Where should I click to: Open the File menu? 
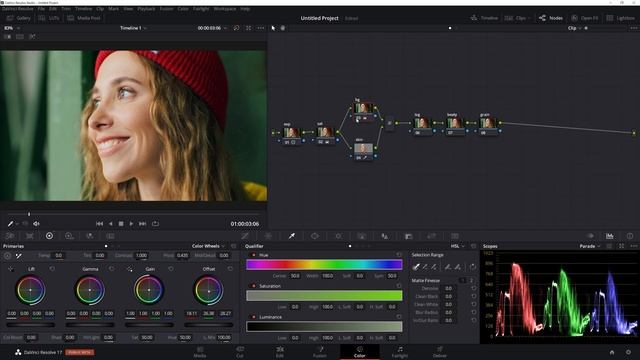coord(41,9)
